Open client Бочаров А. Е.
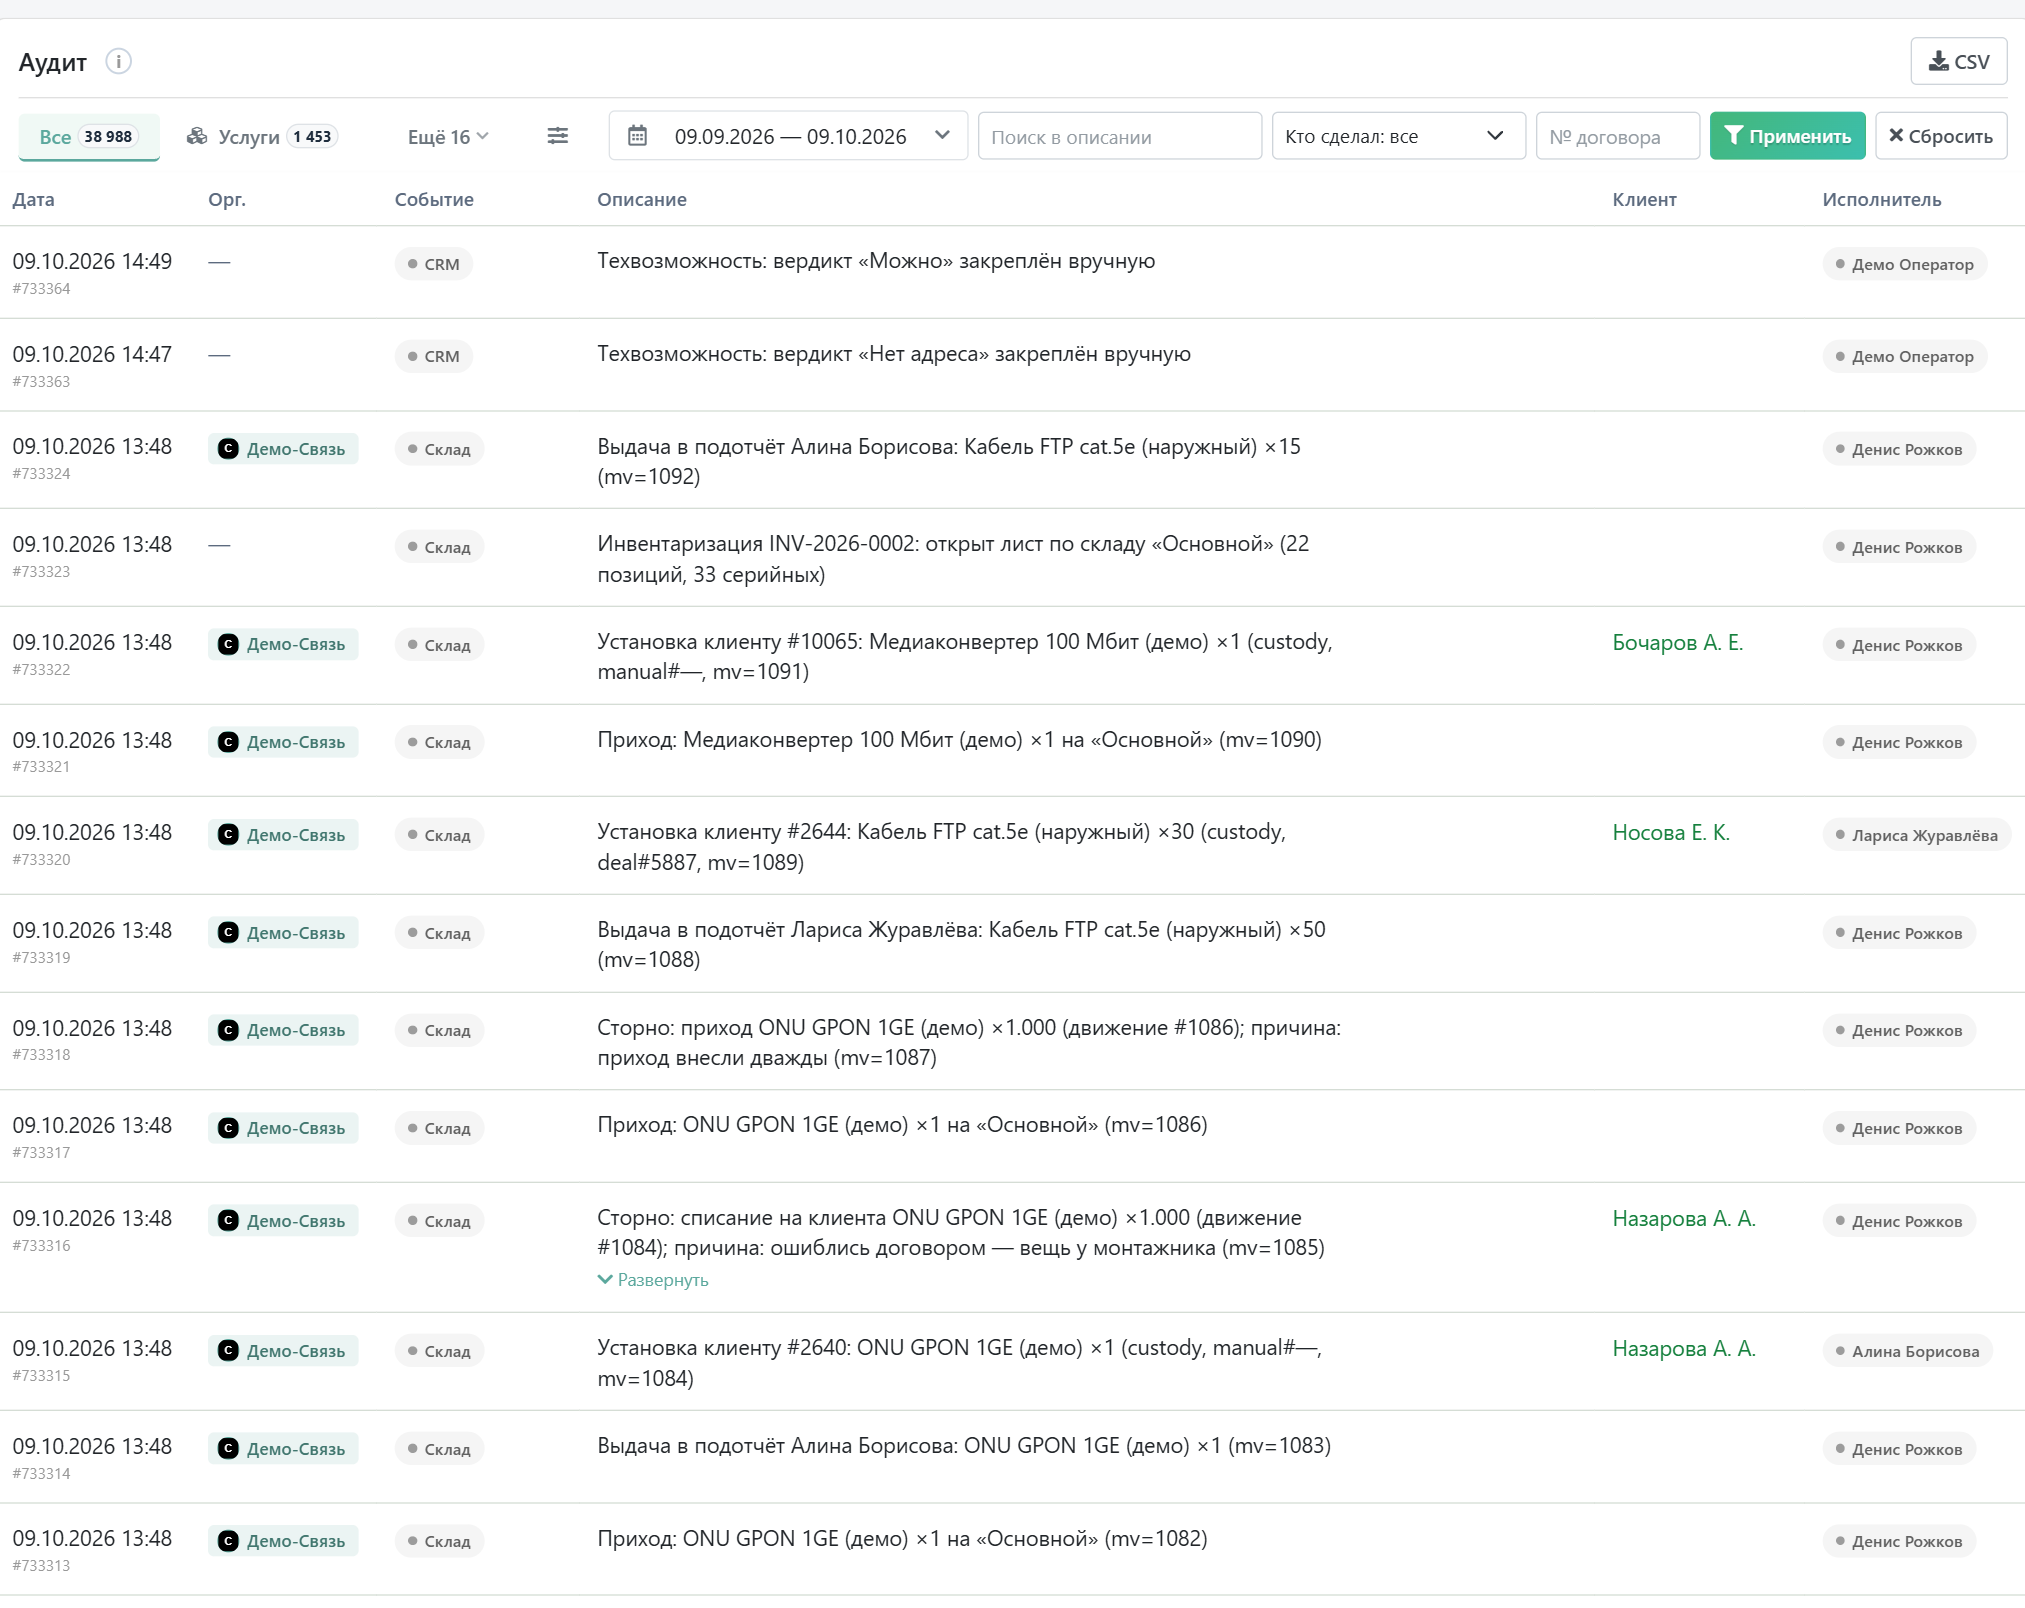The height and width of the screenshot is (1608, 2025). 1677,643
